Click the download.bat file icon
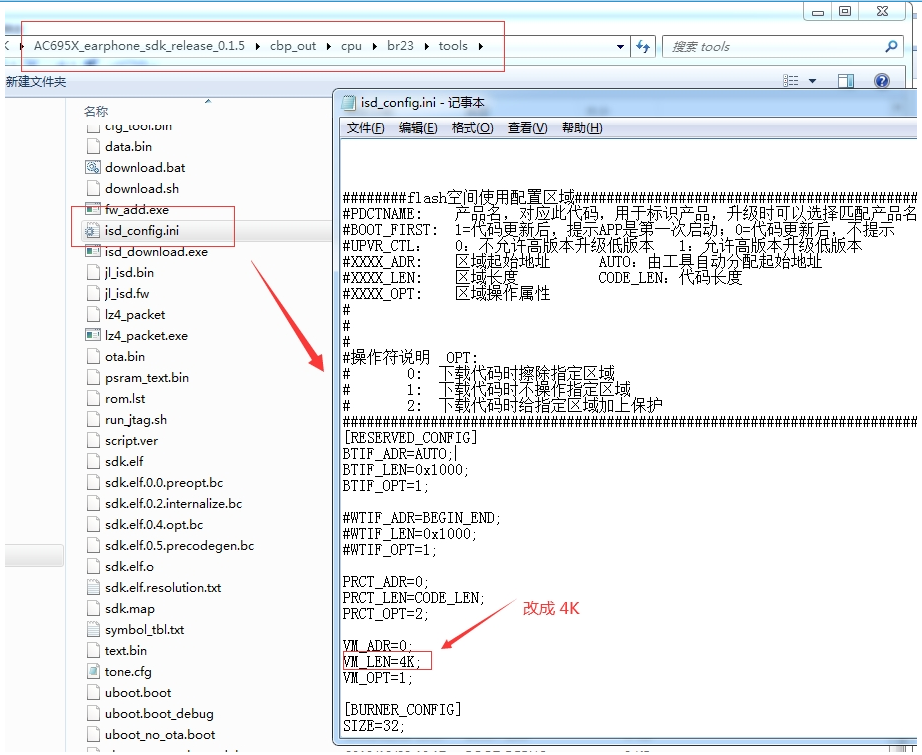The height and width of the screenshot is (755, 922). point(92,168)
